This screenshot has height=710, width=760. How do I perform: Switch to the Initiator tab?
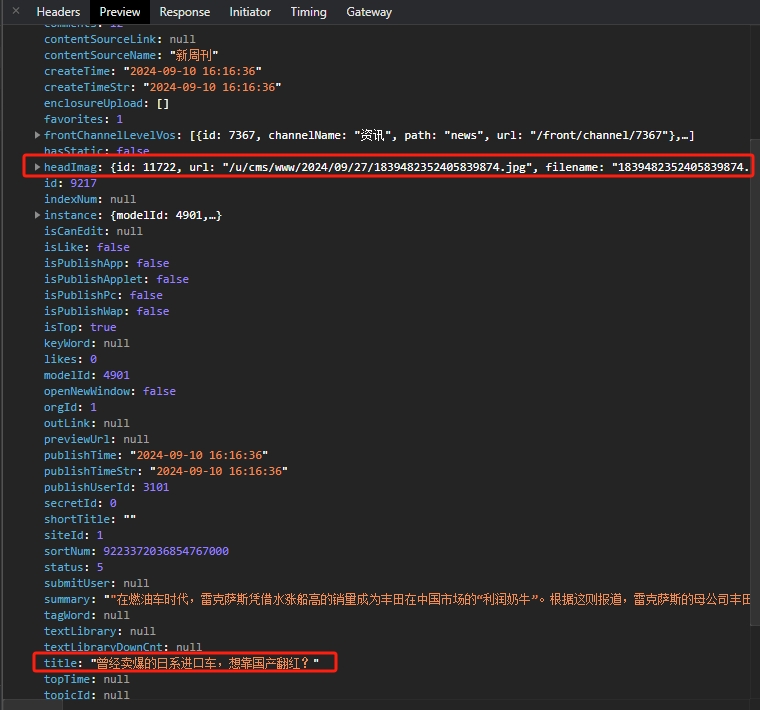tap(250, 12)
